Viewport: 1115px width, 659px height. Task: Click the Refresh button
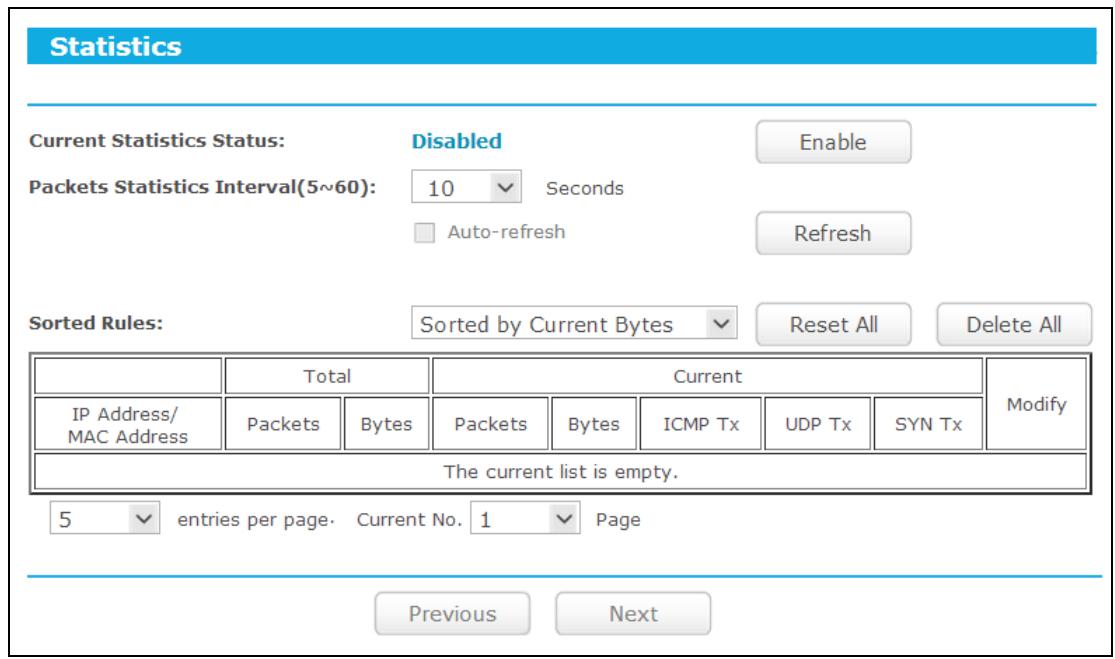833,233
